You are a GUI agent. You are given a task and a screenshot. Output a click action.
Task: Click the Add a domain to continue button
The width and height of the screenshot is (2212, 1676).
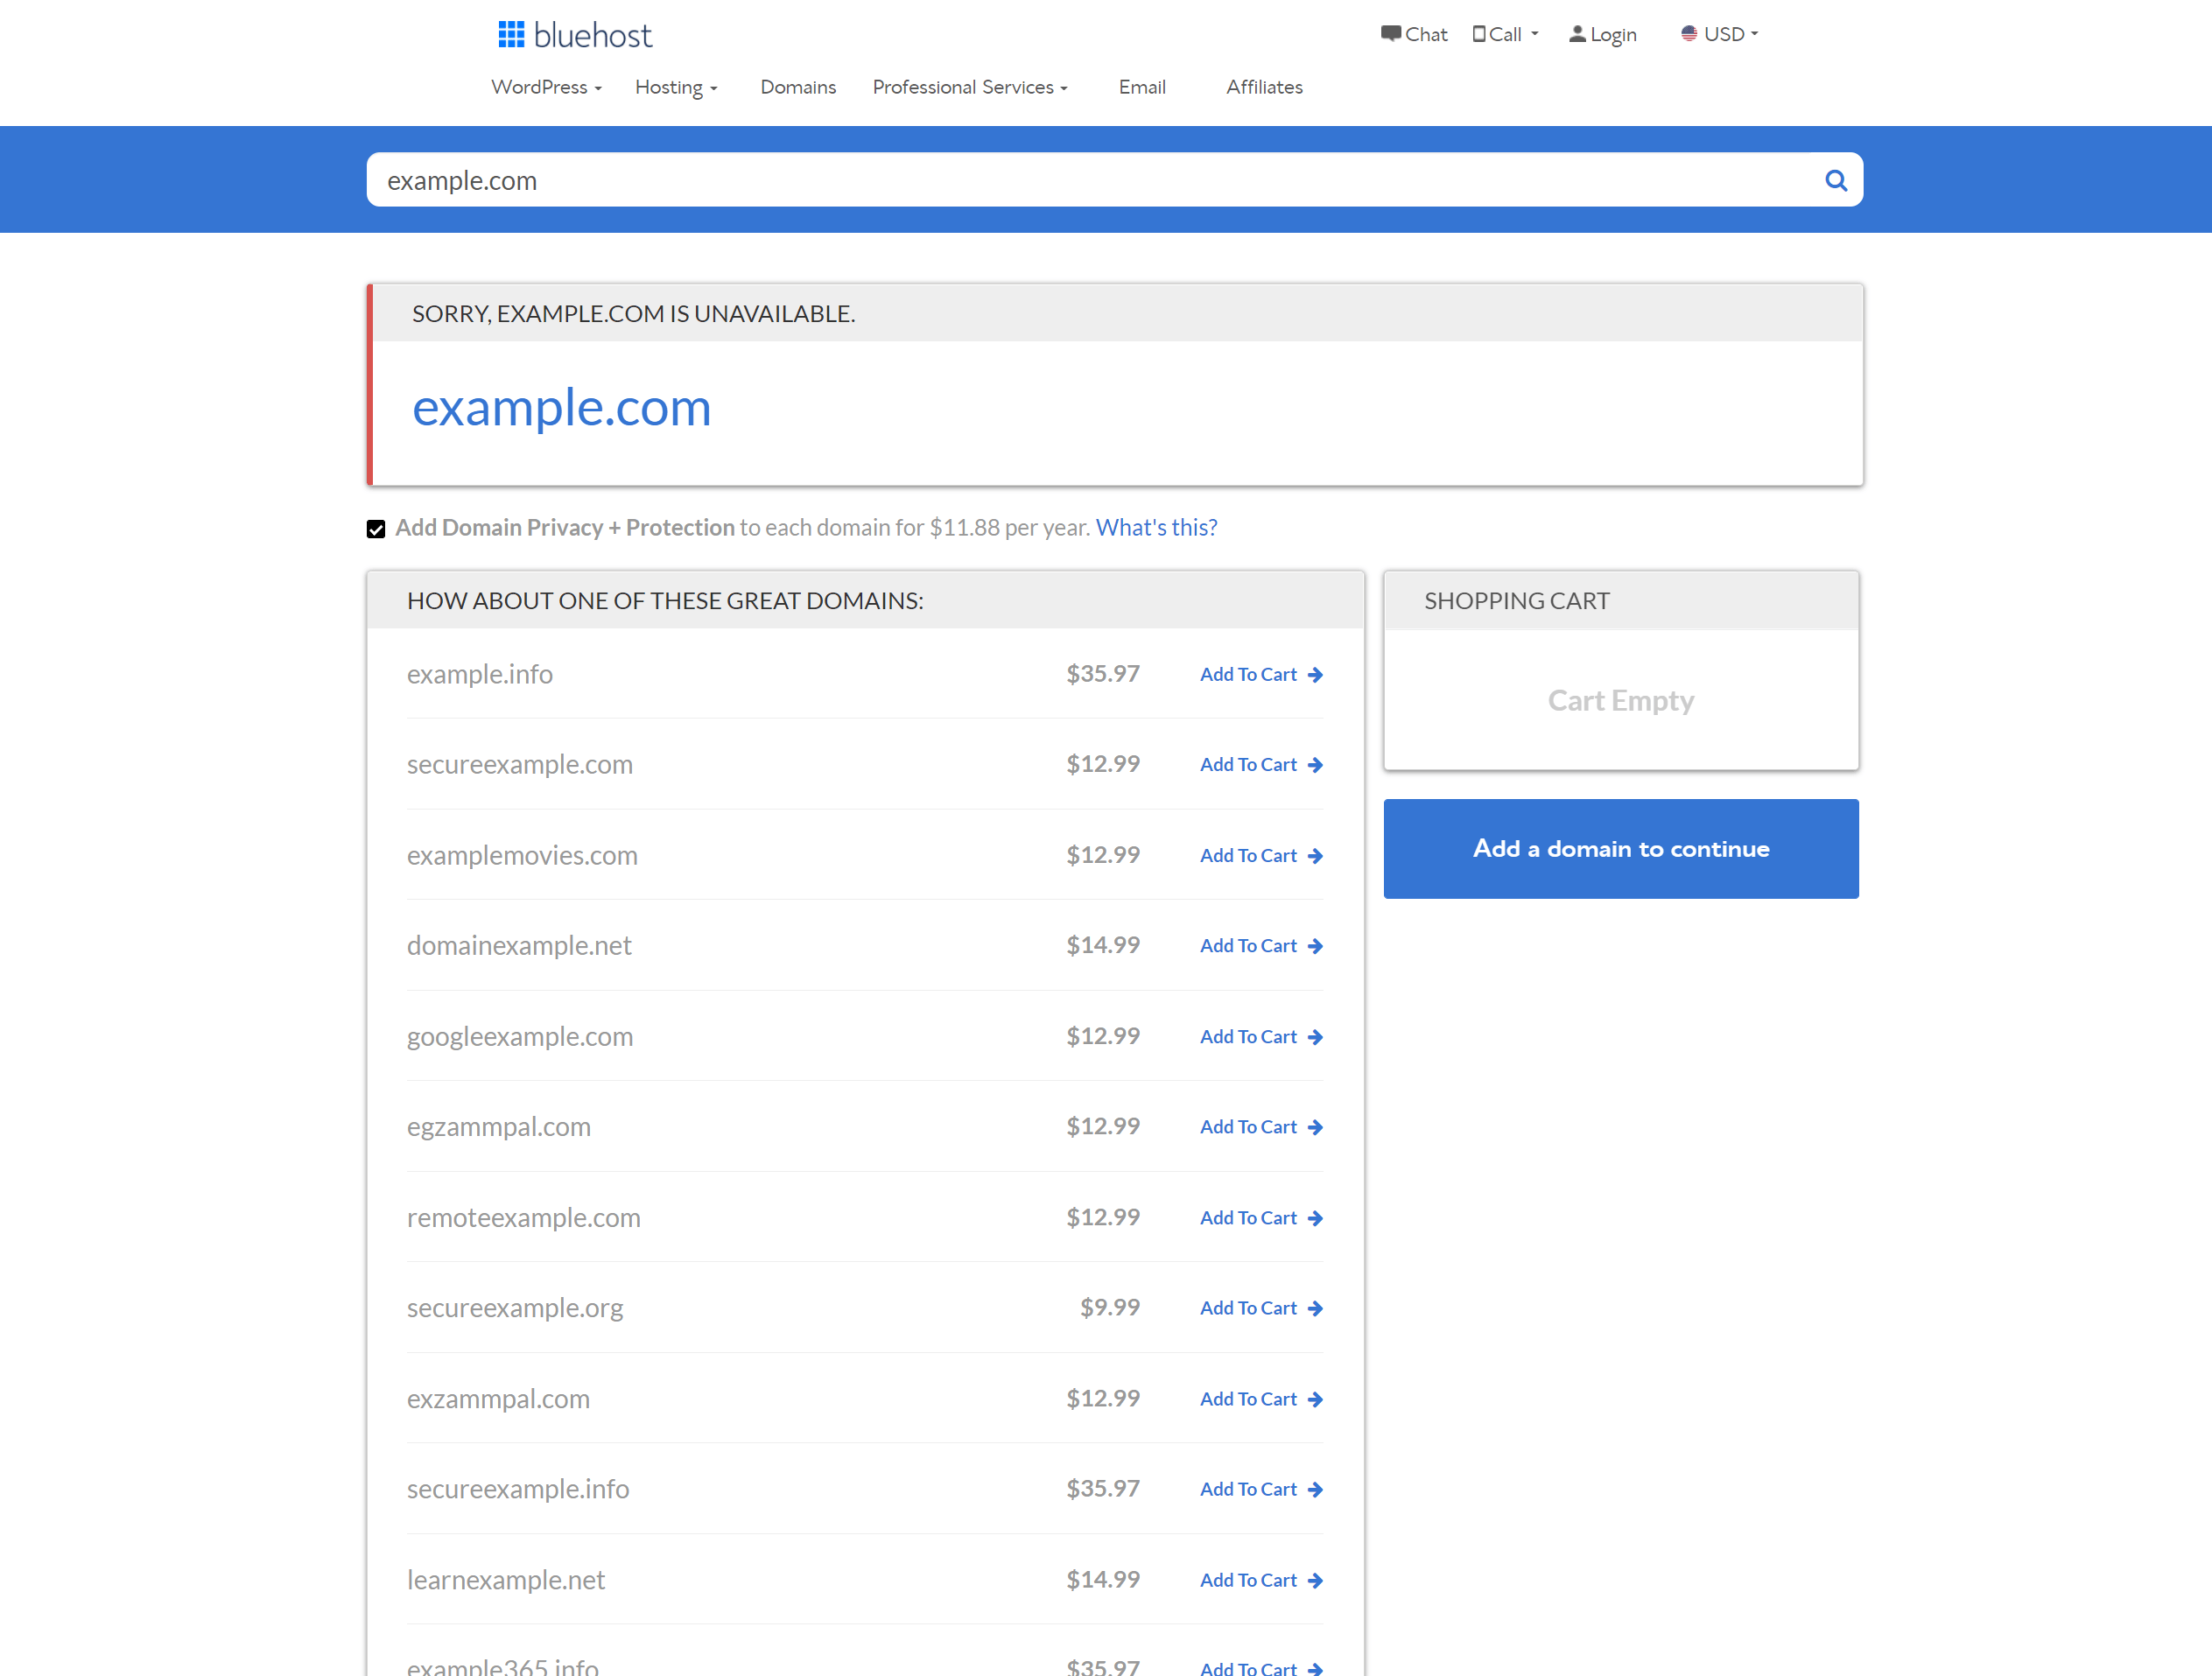click(1620, 847)
